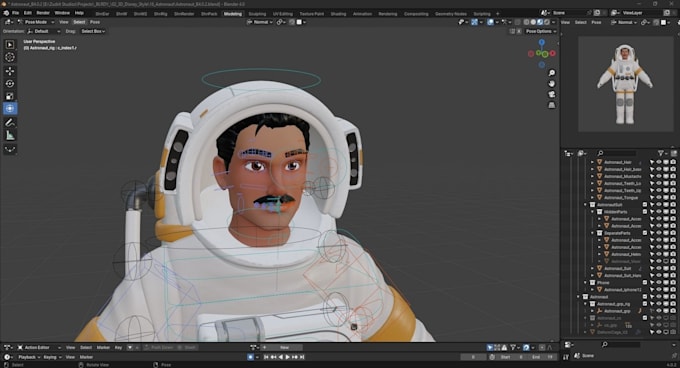Switch to the Sculpting workspace tab

pos(257,14)
